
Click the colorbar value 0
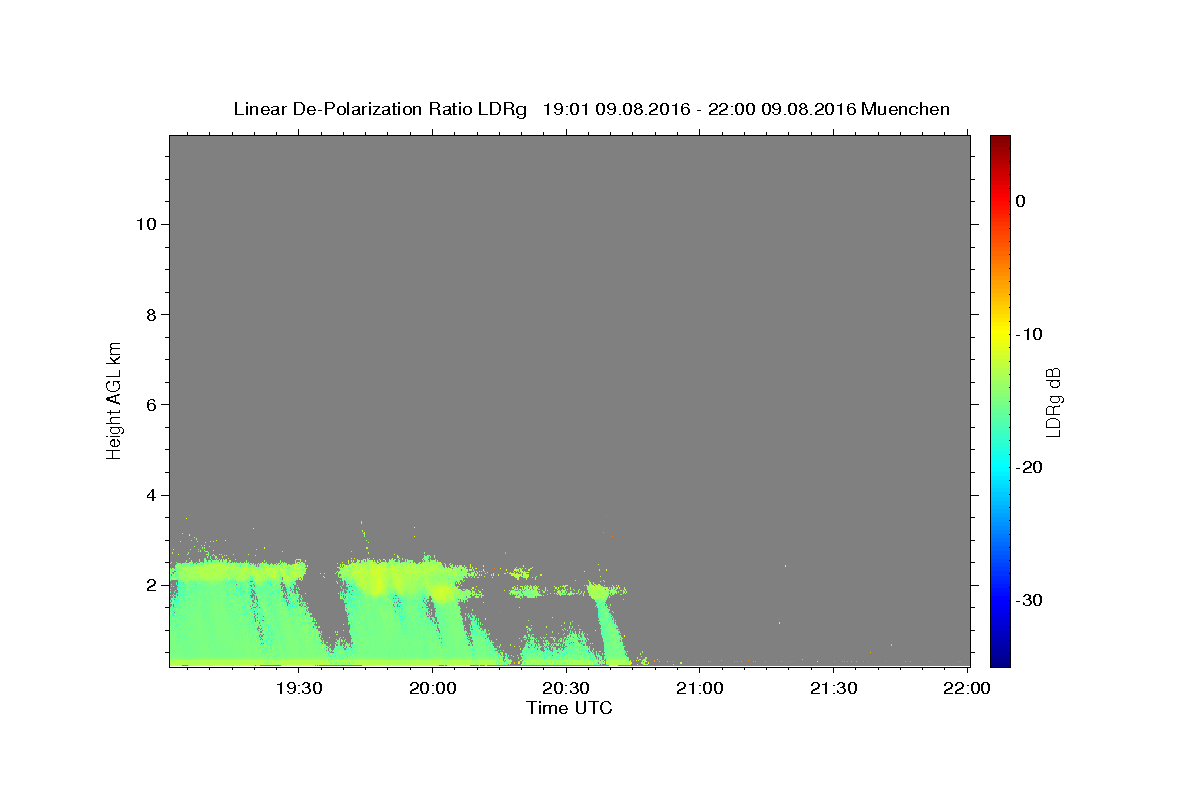pyautogui.click(x=1021, y=201)
